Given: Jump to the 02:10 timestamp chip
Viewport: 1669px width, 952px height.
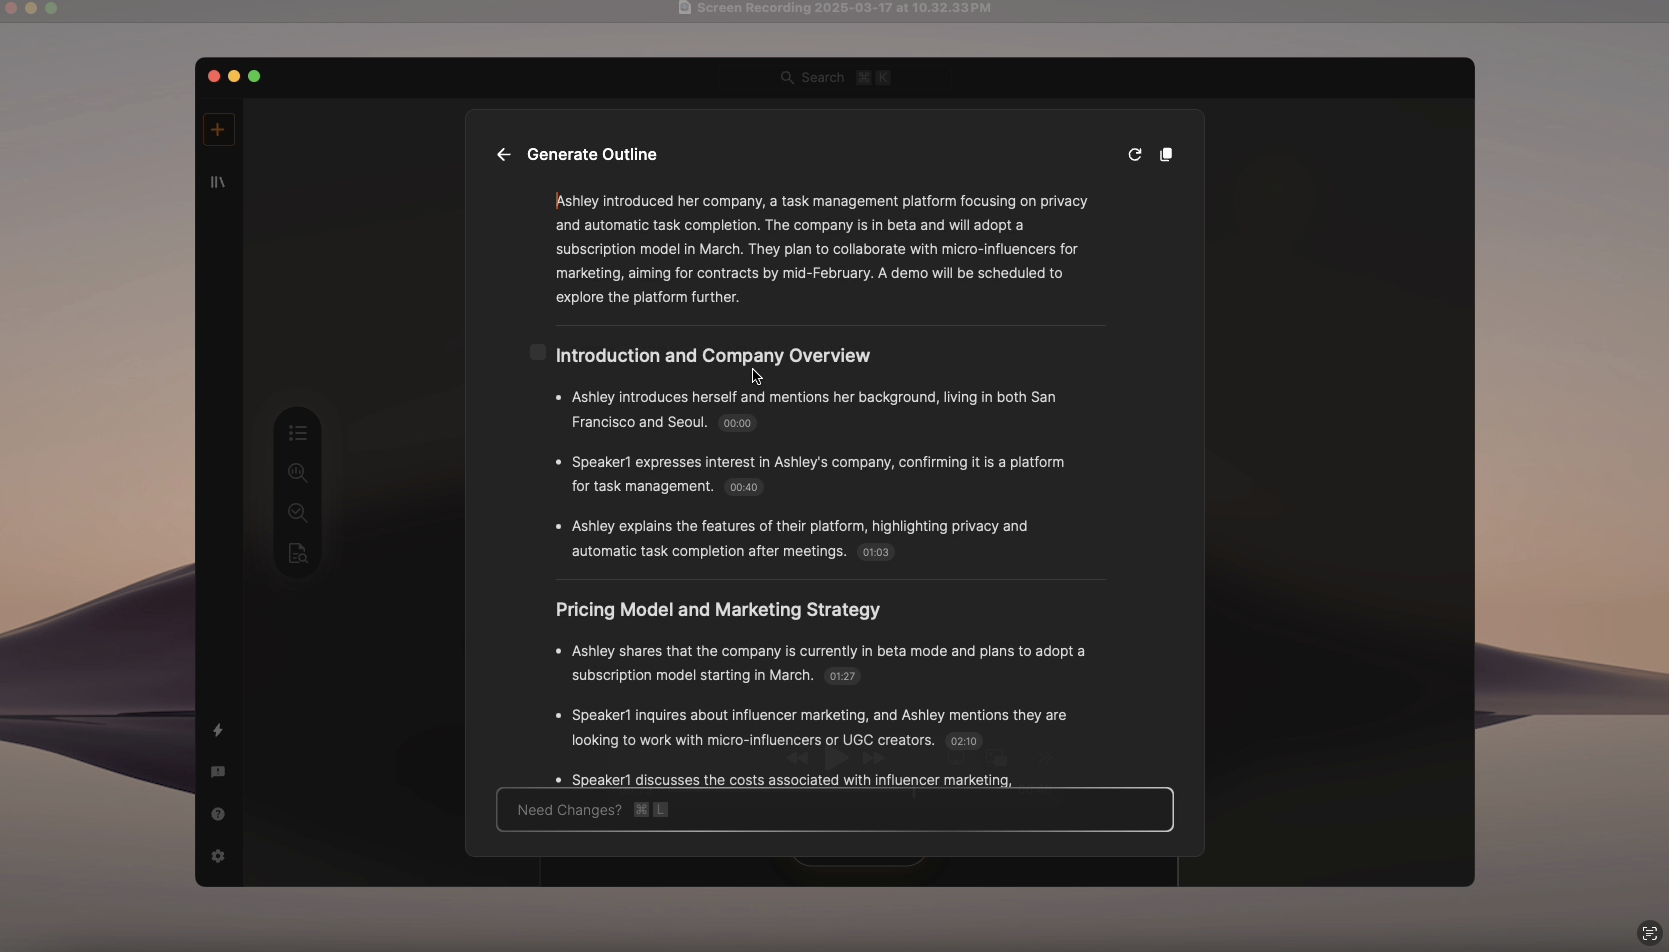Looking at the screenshot, I should [x=963, y=741].
